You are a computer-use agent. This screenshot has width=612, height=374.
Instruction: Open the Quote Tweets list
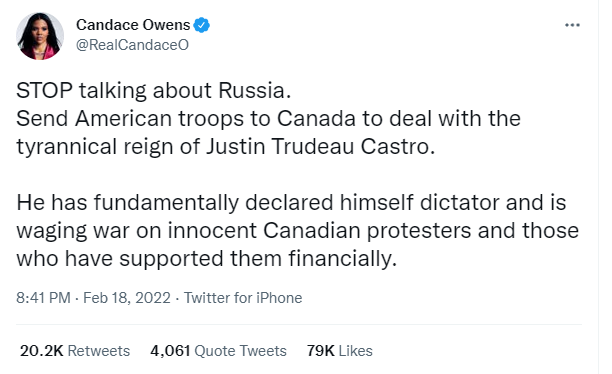tap(219, 351)
